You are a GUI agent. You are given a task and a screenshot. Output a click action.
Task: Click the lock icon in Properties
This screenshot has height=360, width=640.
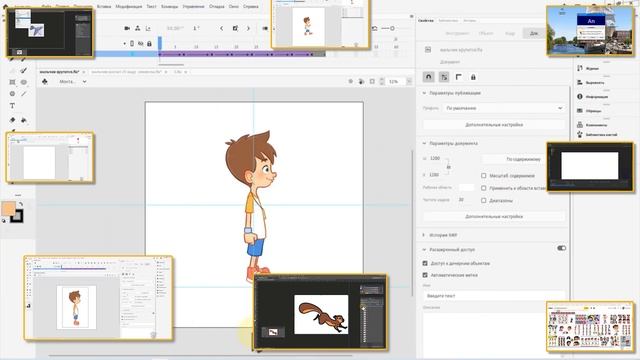[x=473, y=77]
